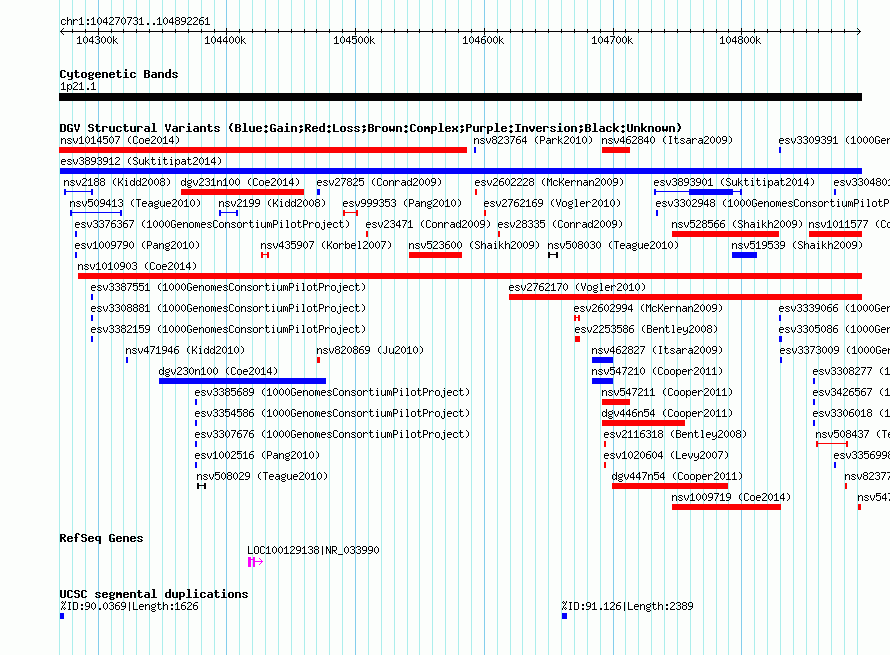Select nsv2188 (Kidd2008) label
This screenshot has height=655, width=890.
click(117, 182)
